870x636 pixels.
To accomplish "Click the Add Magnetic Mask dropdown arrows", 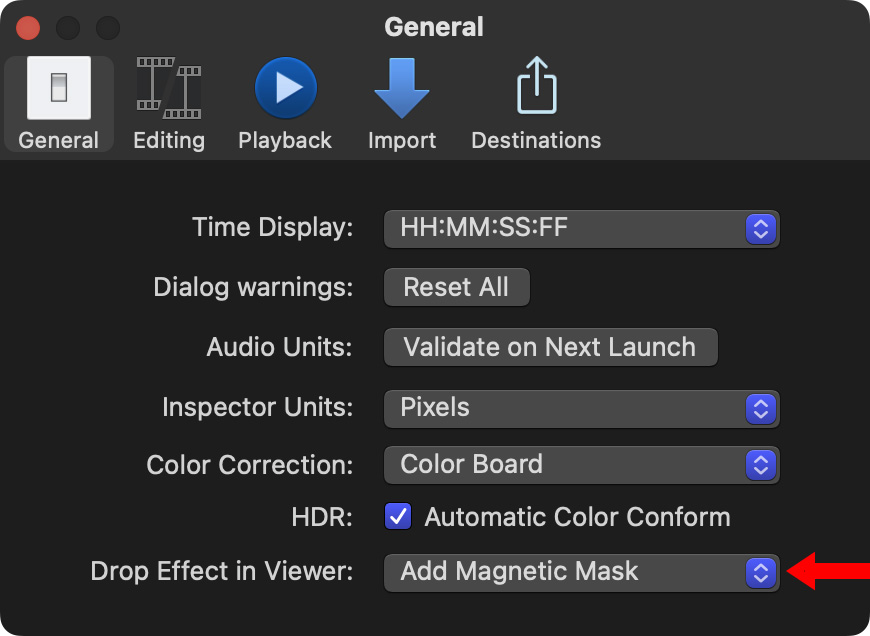I will pyautogui.click(x=761, y=572).
